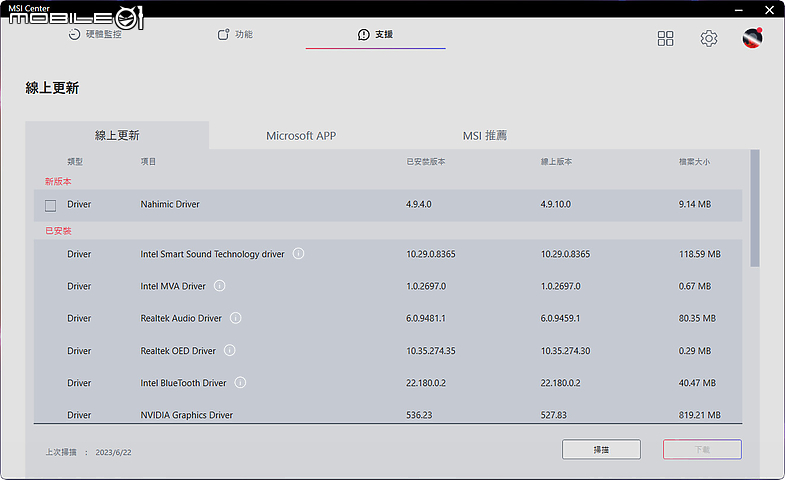The image size is (785, 480).
Task: Click the 線上版本 column header
Action: pos(556,162)
